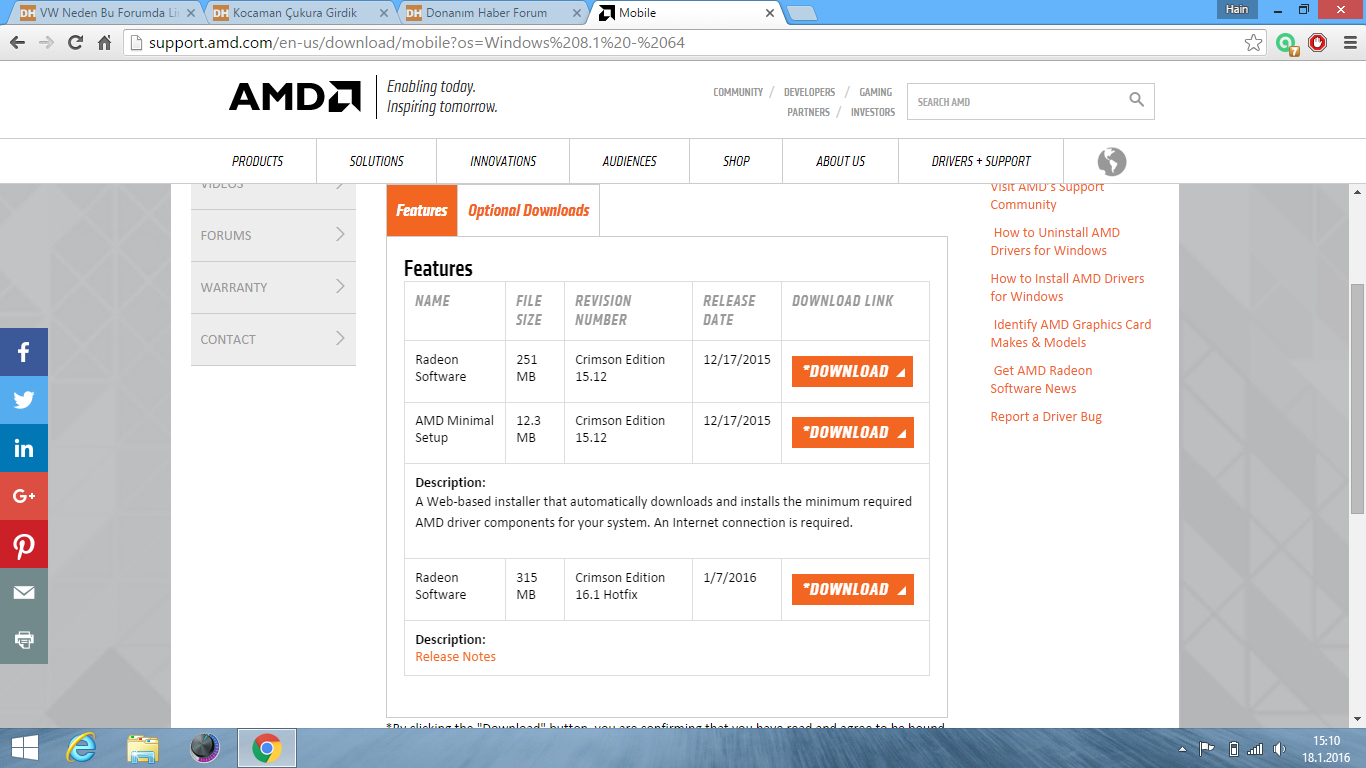The height and width of the screenshot is (768, 1366).
Task: Expand the CONTACT sidebar item
Action: tap(273, 339)
